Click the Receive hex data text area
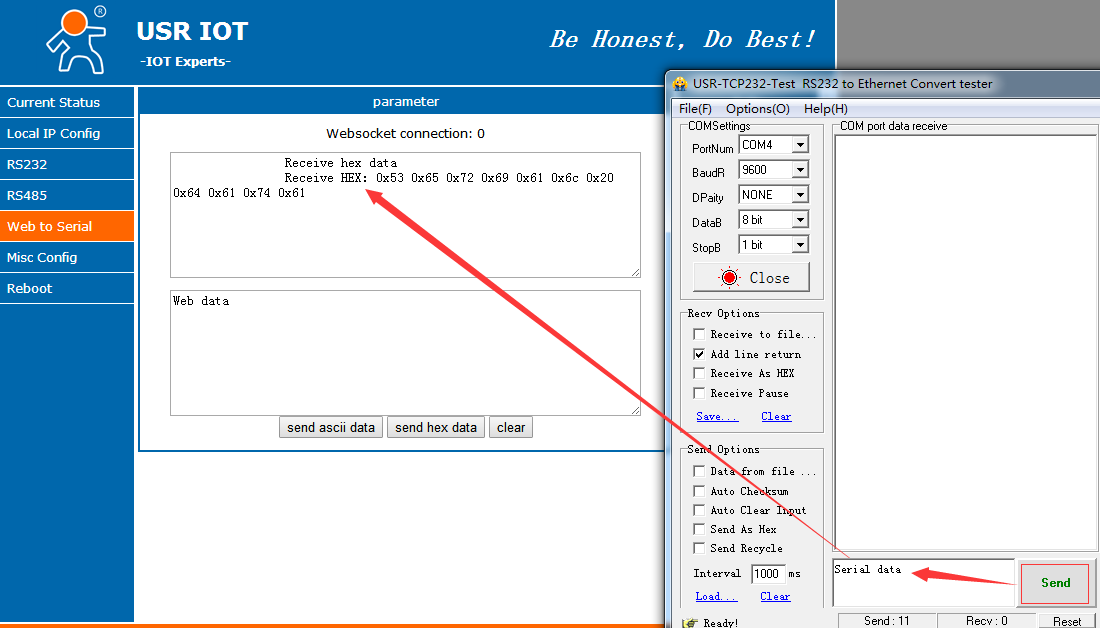1100x628 pixels. pos(405,215)
